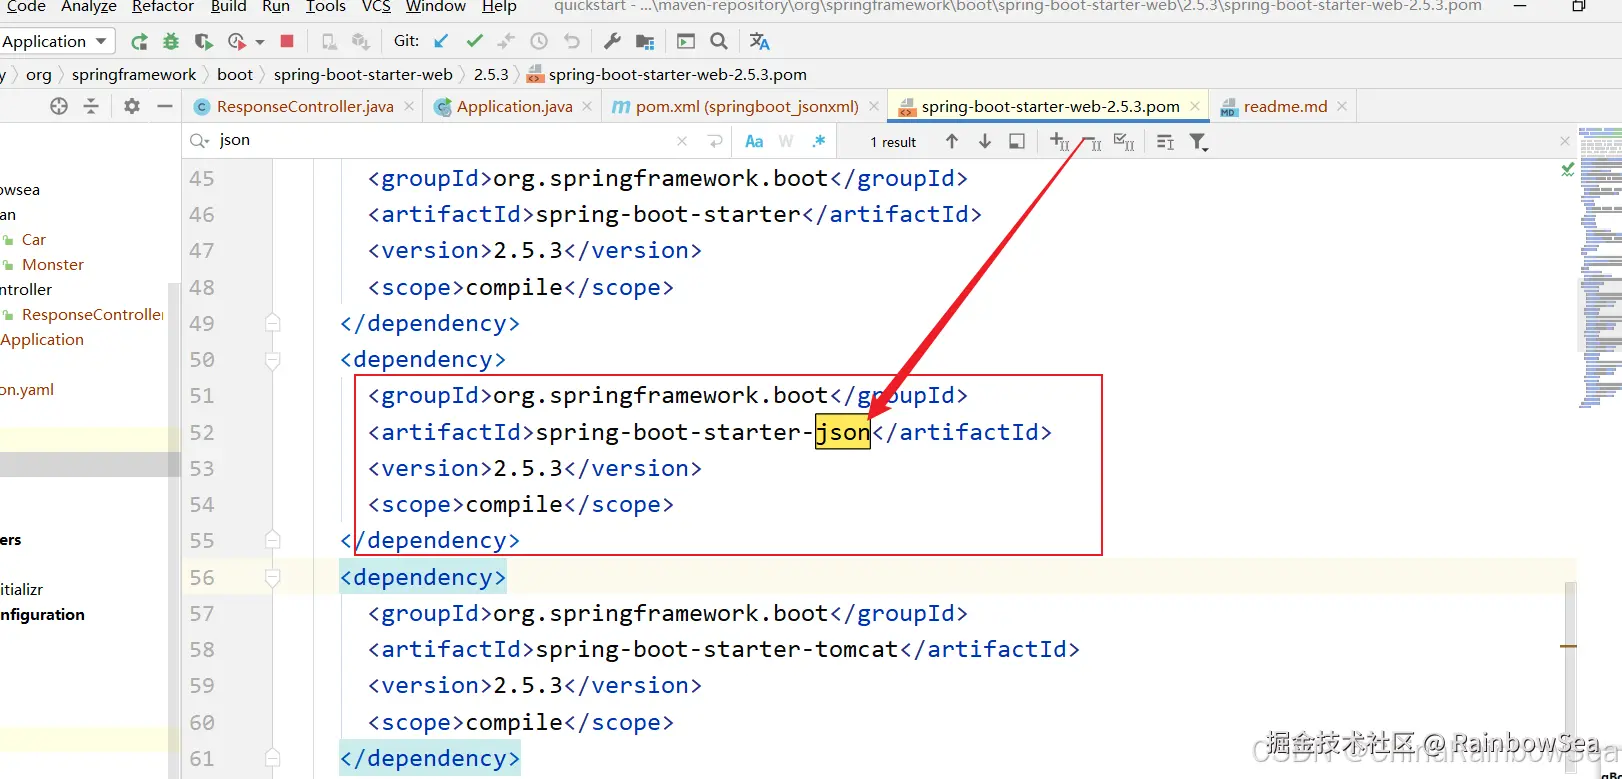Click the springframework breadcrumb segment
Image resolution: width=1622 pixels, height=779 pixels.
point(134,74)
